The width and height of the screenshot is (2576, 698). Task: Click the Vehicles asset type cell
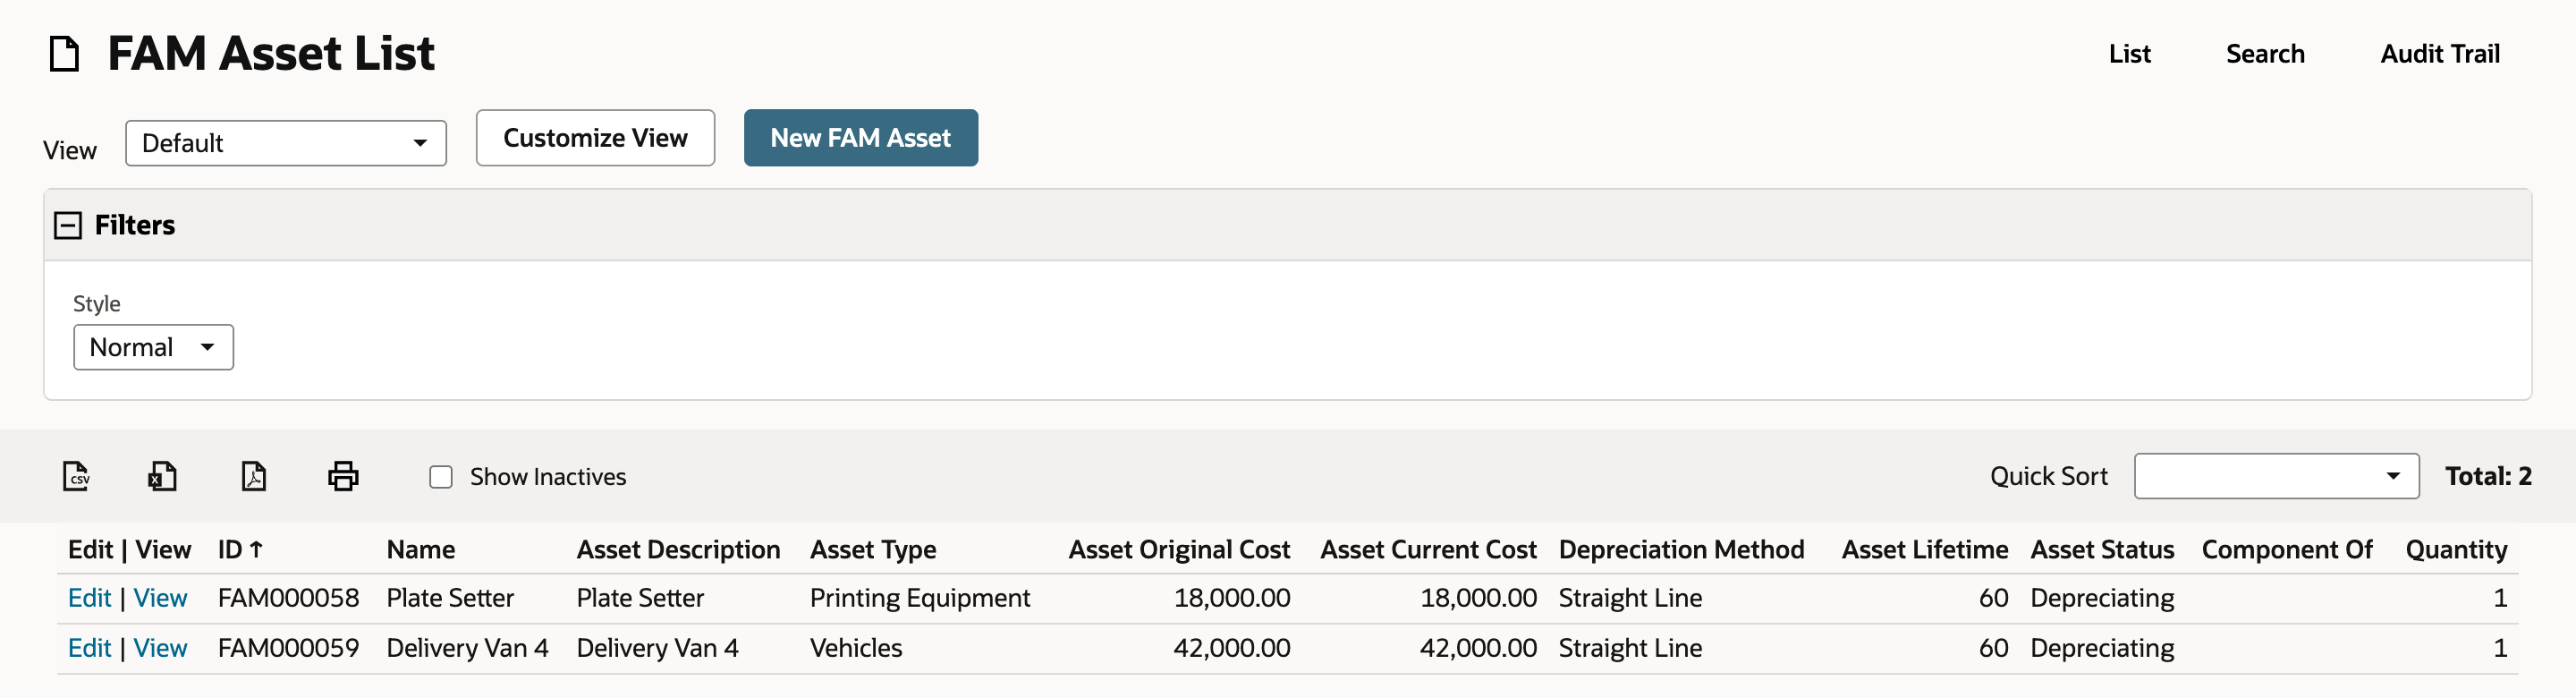click(x=856, y=648)
